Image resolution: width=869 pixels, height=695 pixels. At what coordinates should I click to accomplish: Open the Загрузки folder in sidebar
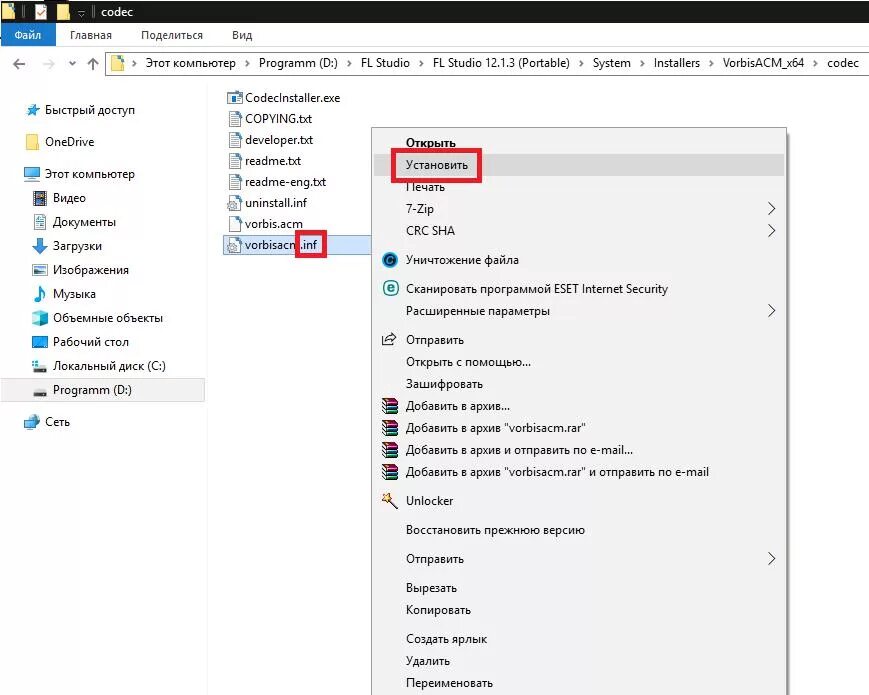68,246
